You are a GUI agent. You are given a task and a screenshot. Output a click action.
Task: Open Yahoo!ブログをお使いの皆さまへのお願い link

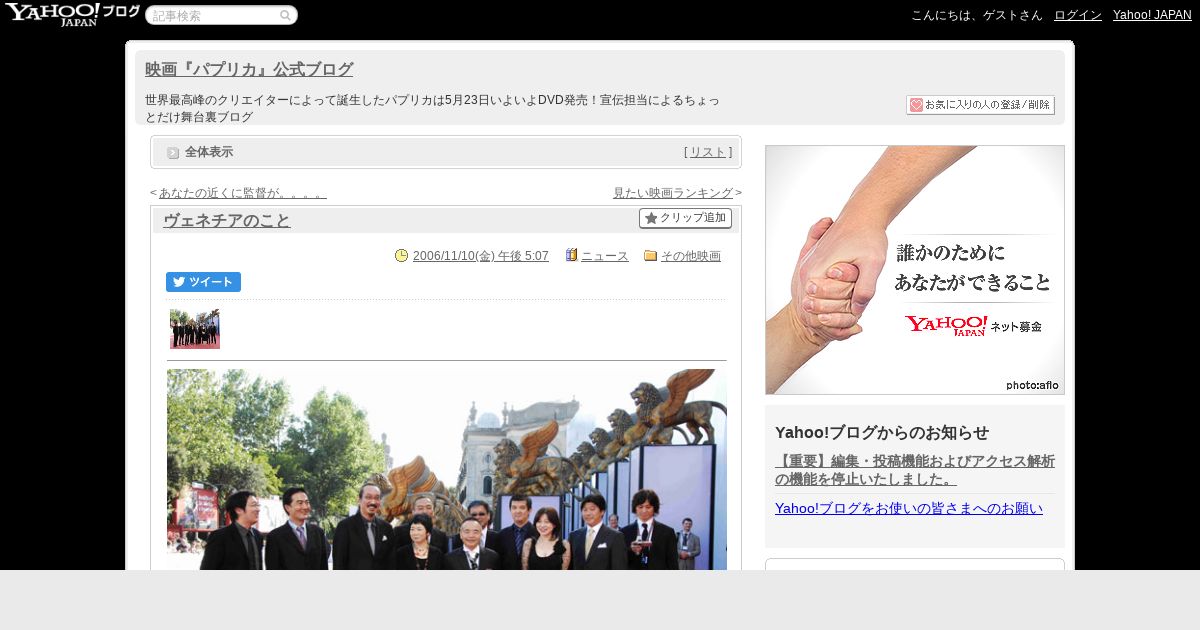pos(909,508)
